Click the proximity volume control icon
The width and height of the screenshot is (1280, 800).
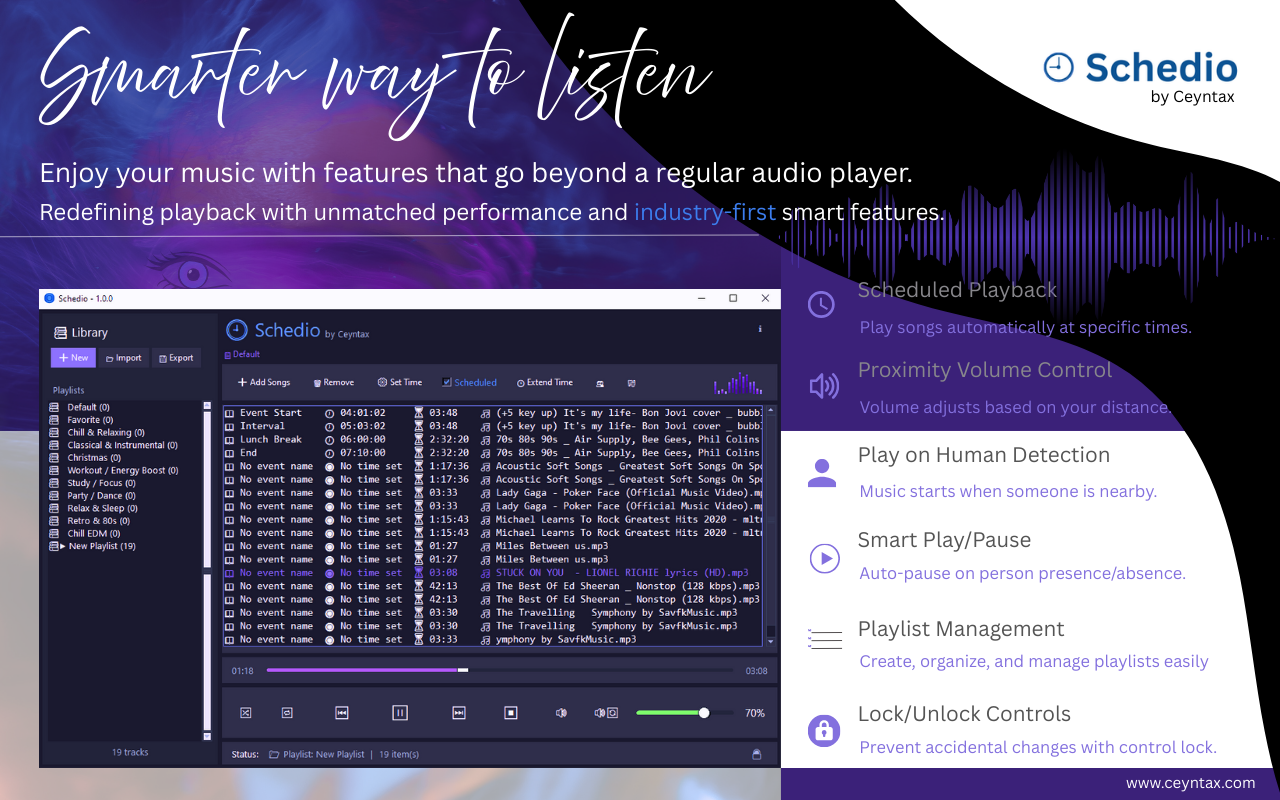coord(606,713)
